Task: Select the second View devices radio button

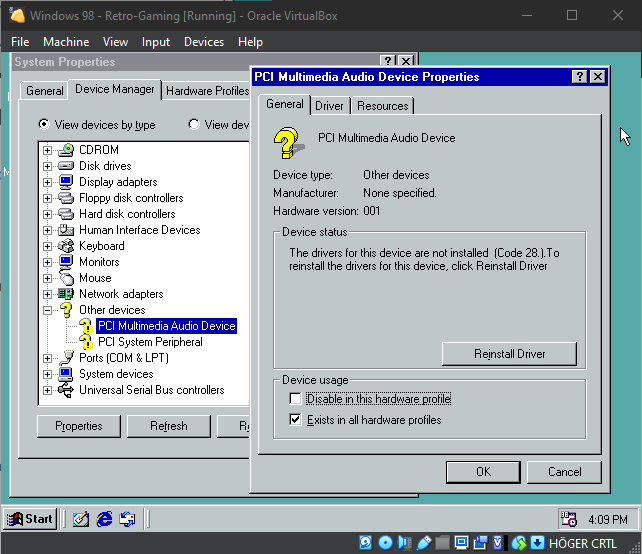Action: pyautogui.click(x=194, y=124)
